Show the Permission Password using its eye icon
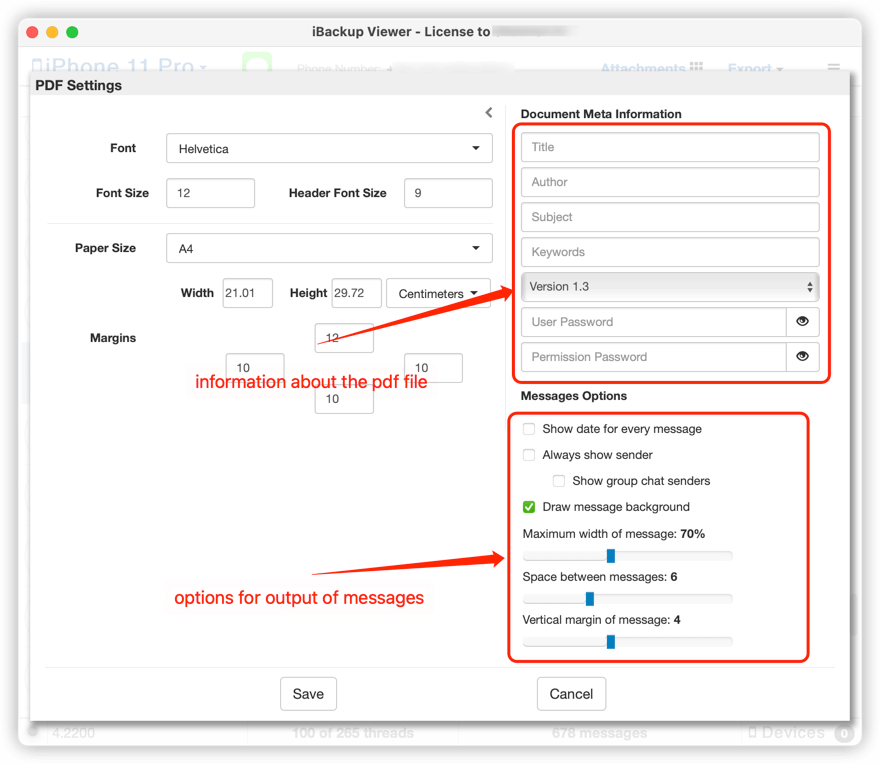The height and width of the screenshot is (764, 880). 803,357
